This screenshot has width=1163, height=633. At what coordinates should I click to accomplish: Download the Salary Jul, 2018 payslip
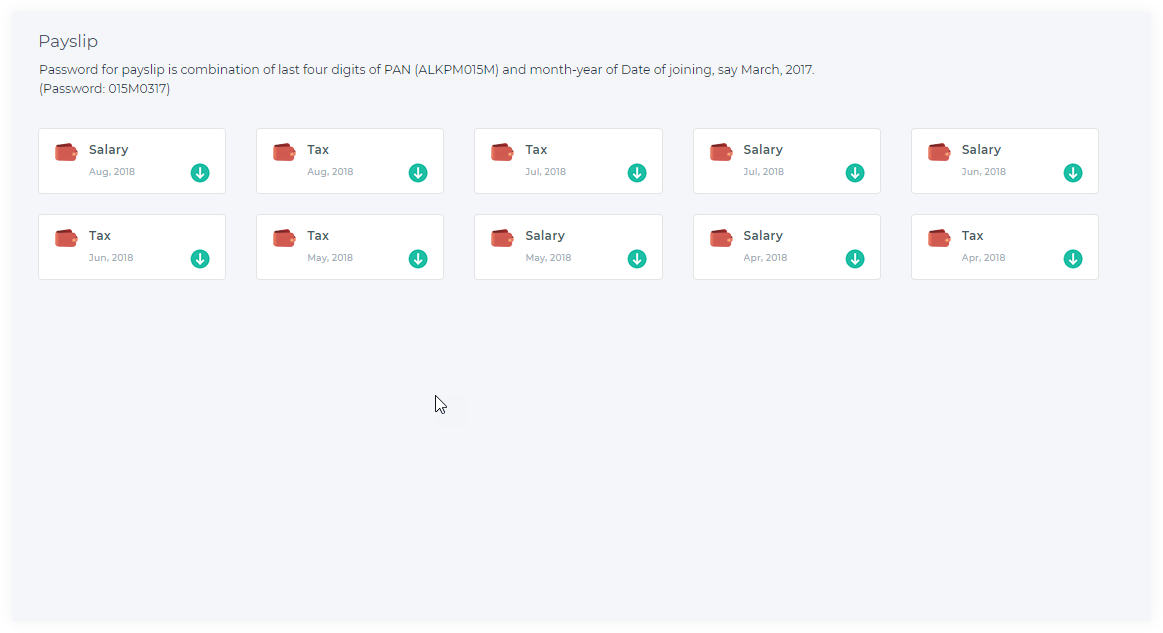[x=854, y=173]
